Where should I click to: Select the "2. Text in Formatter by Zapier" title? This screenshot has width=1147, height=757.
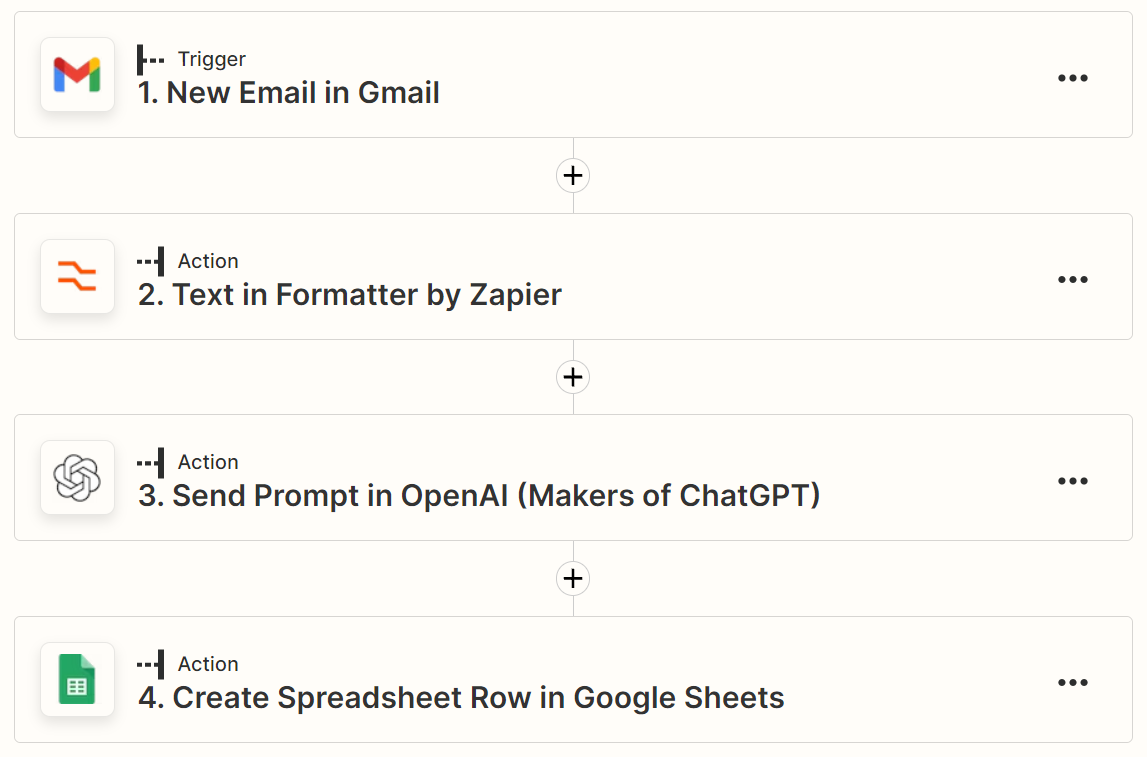pos(350,295)
